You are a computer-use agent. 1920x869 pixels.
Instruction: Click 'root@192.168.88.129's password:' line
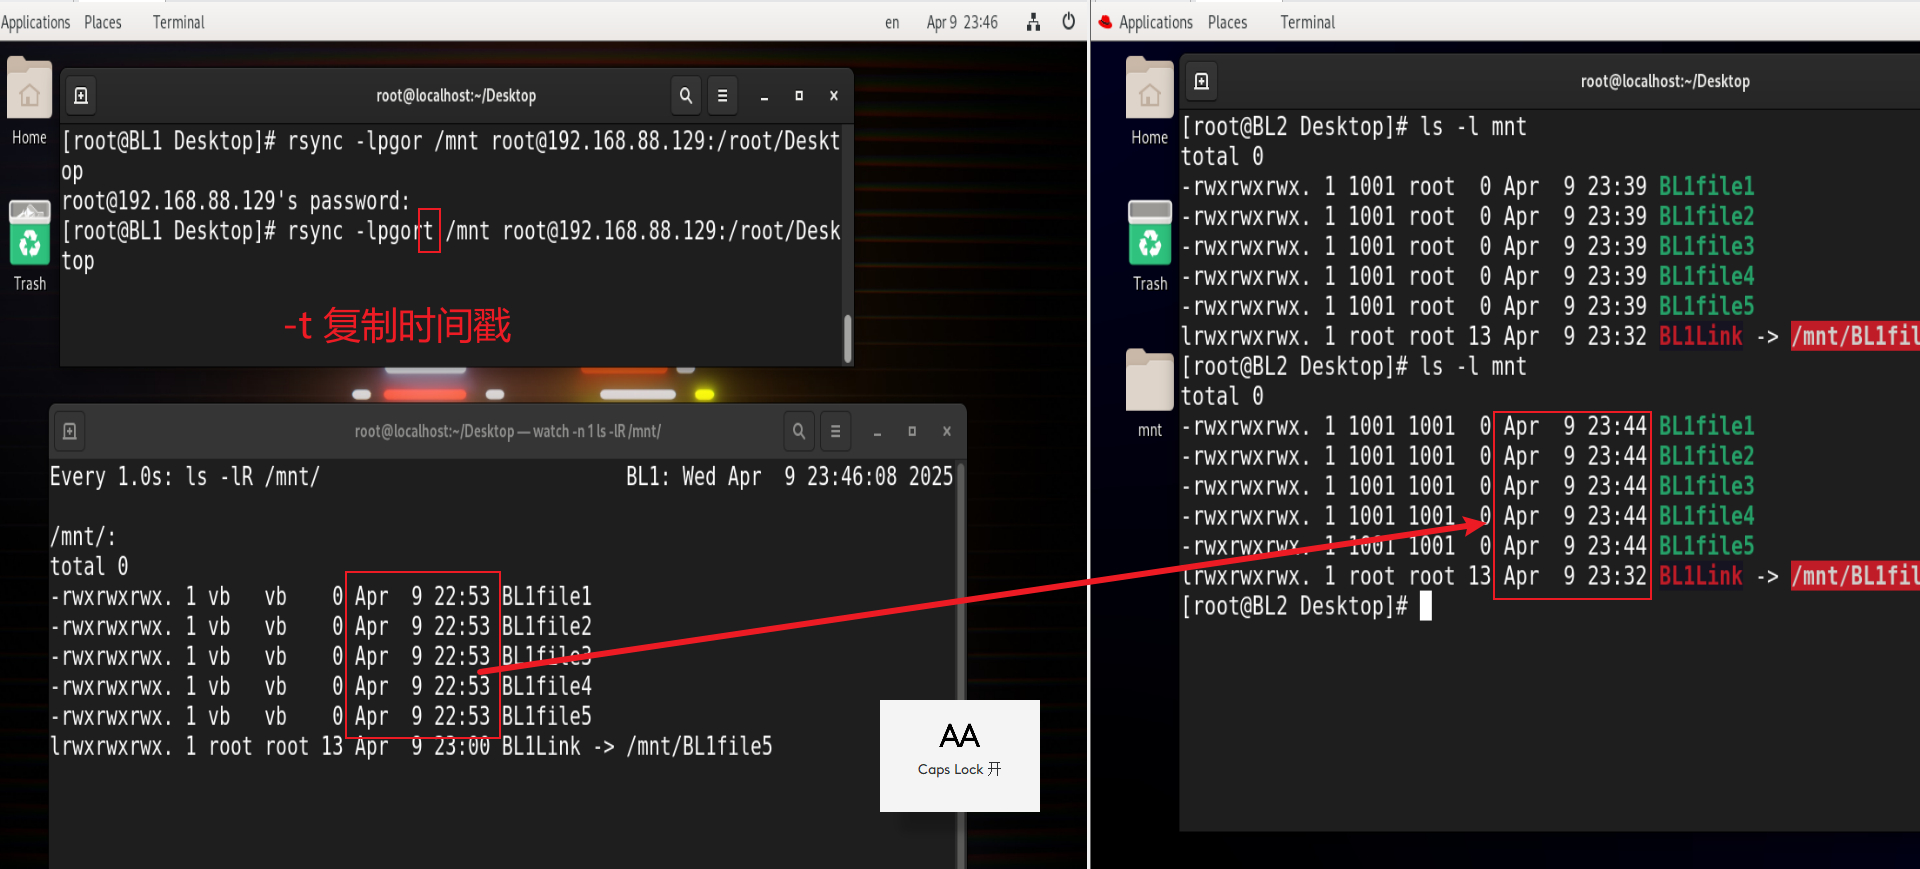click(236, 201)
